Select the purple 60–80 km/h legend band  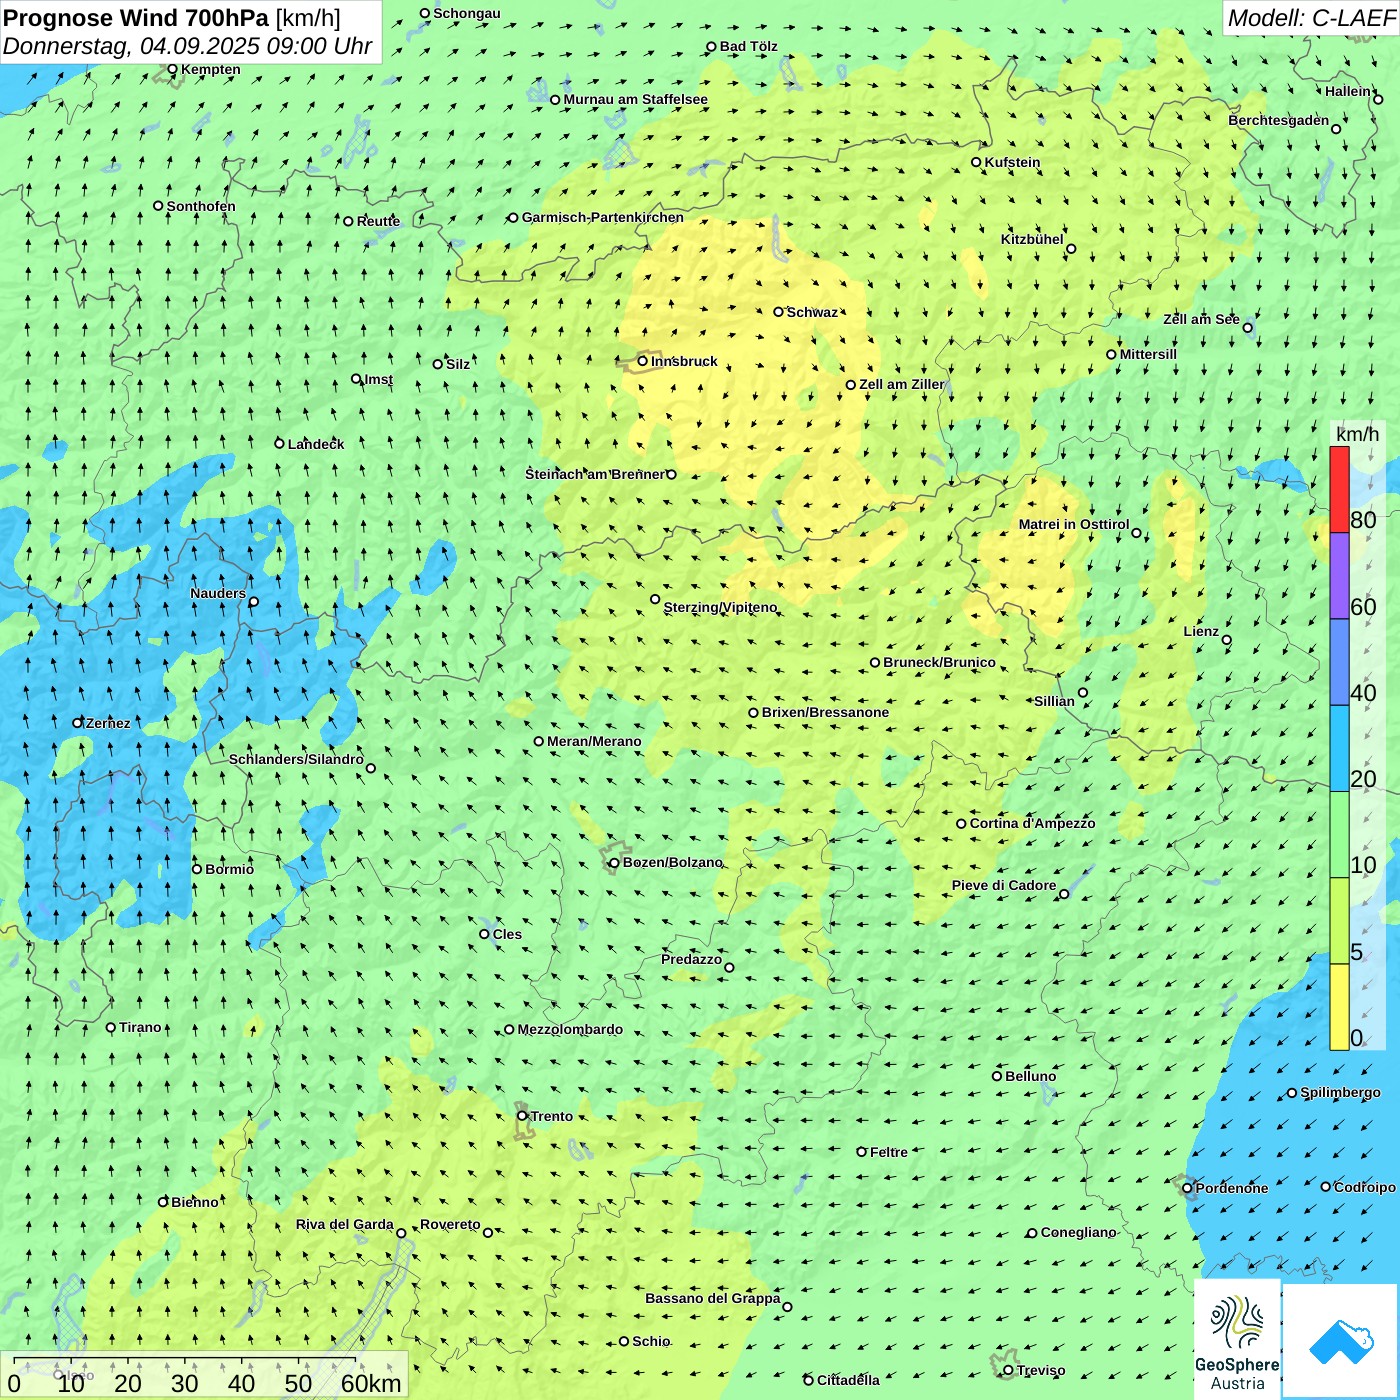(x=1339, y=576)
